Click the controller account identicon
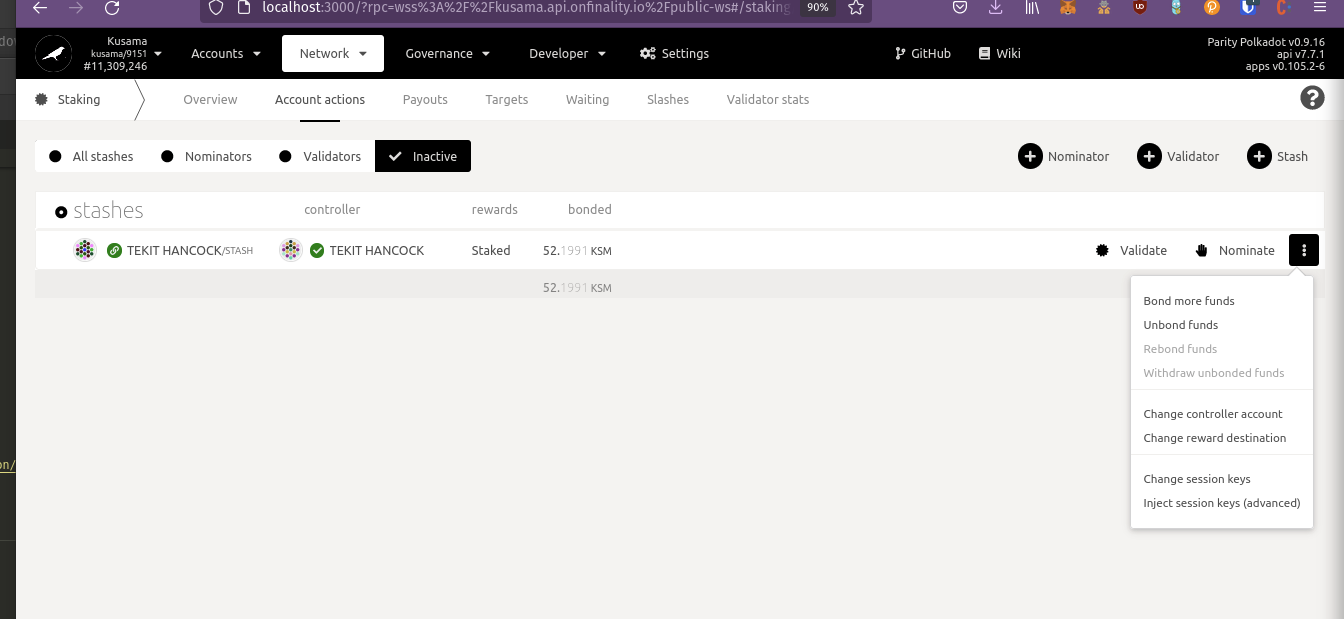 point(291,250)
